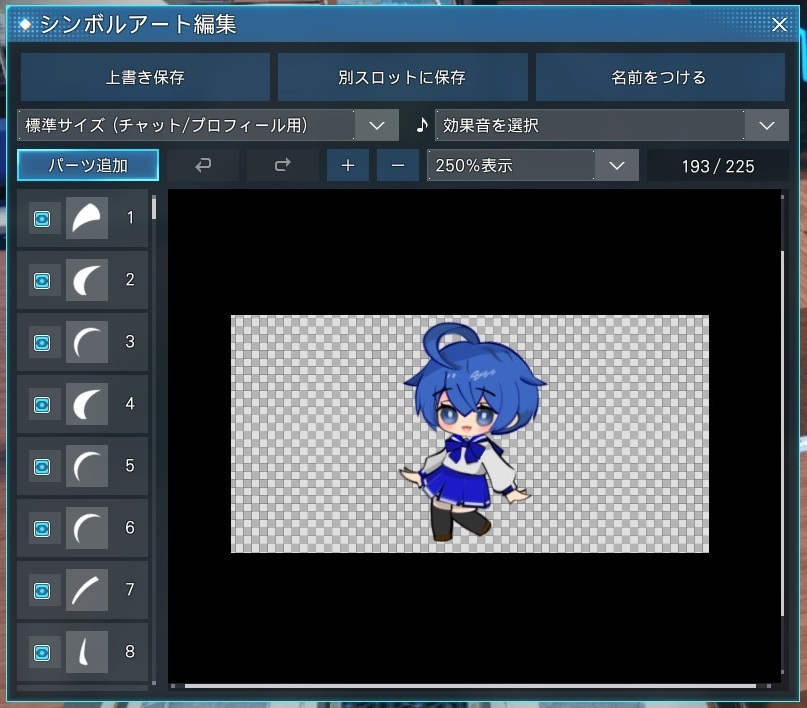Open the 標準サイズ size dropdown
Screen dimensions: 807x708
click(208, 125)
